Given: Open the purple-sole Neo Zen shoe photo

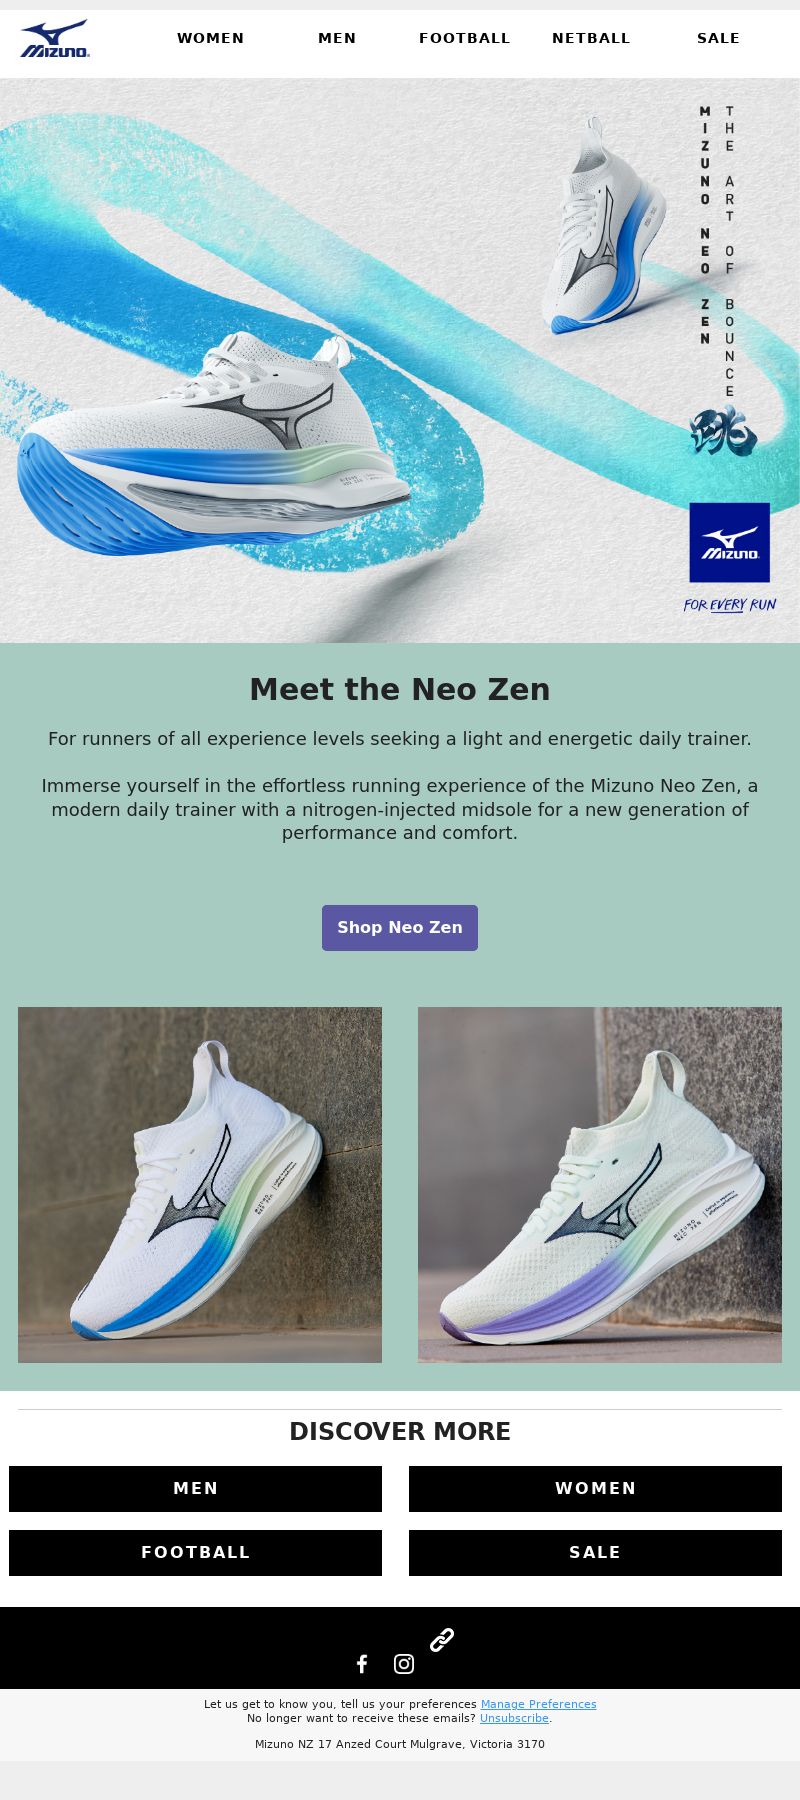Looking at the screenshot, I should coord(600,1184).
